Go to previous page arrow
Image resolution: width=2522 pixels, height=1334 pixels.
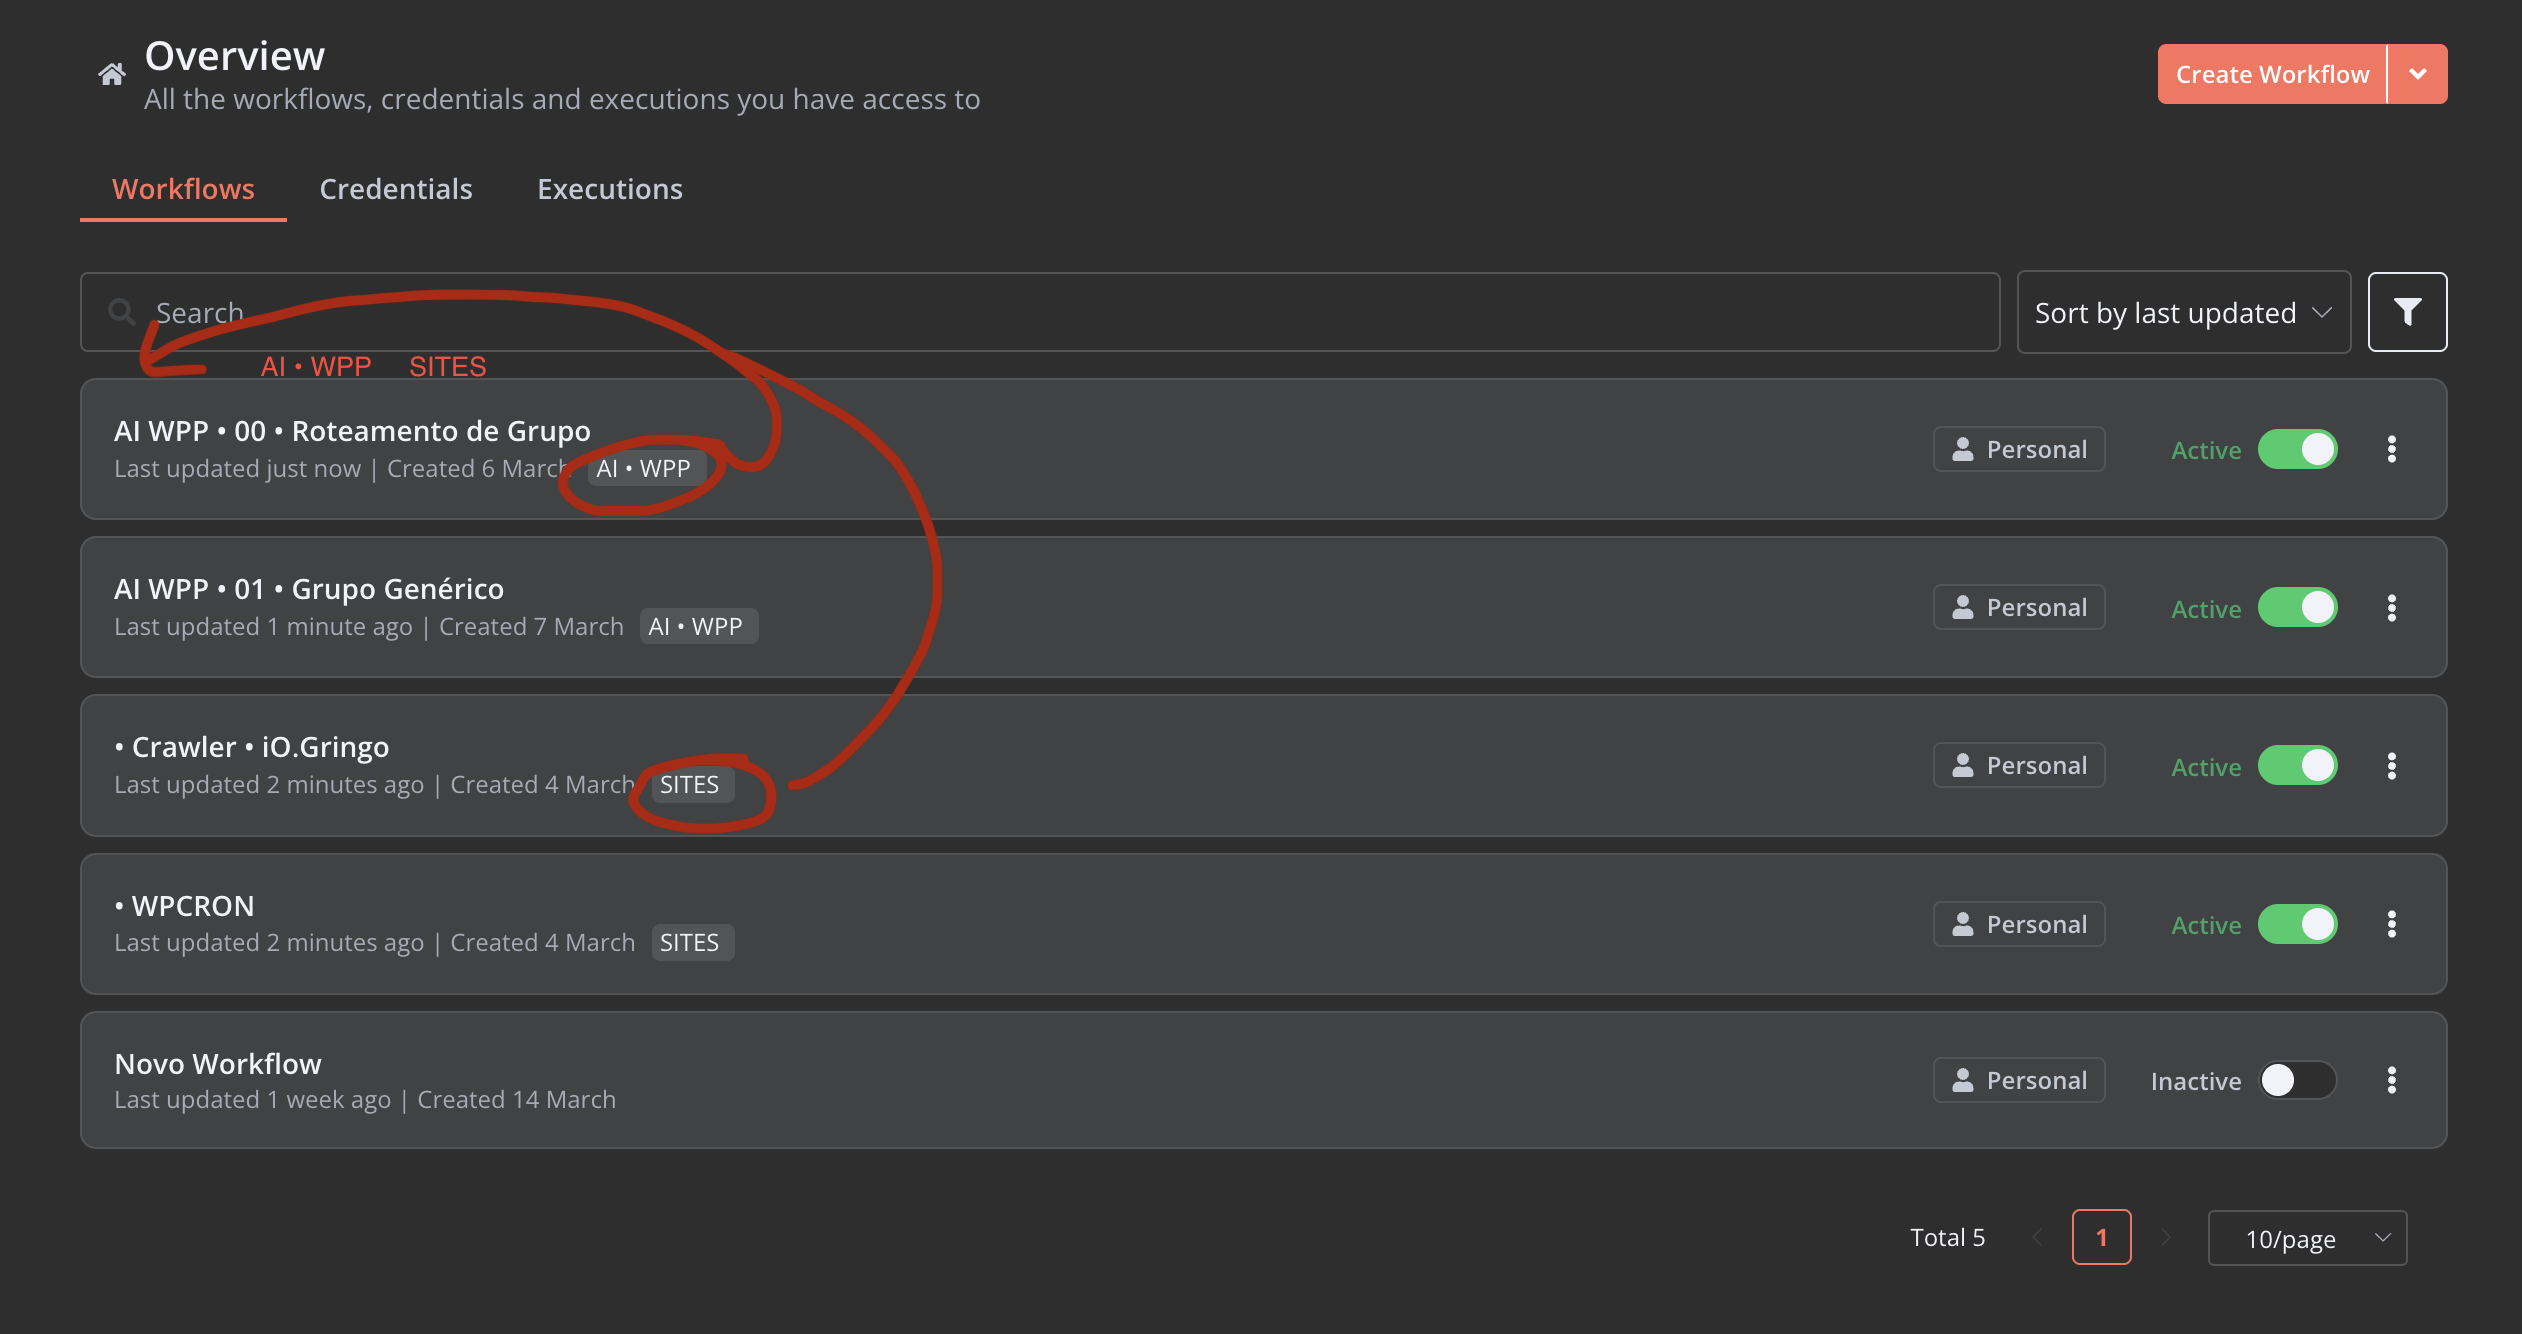click(x=2037, y=1237)
